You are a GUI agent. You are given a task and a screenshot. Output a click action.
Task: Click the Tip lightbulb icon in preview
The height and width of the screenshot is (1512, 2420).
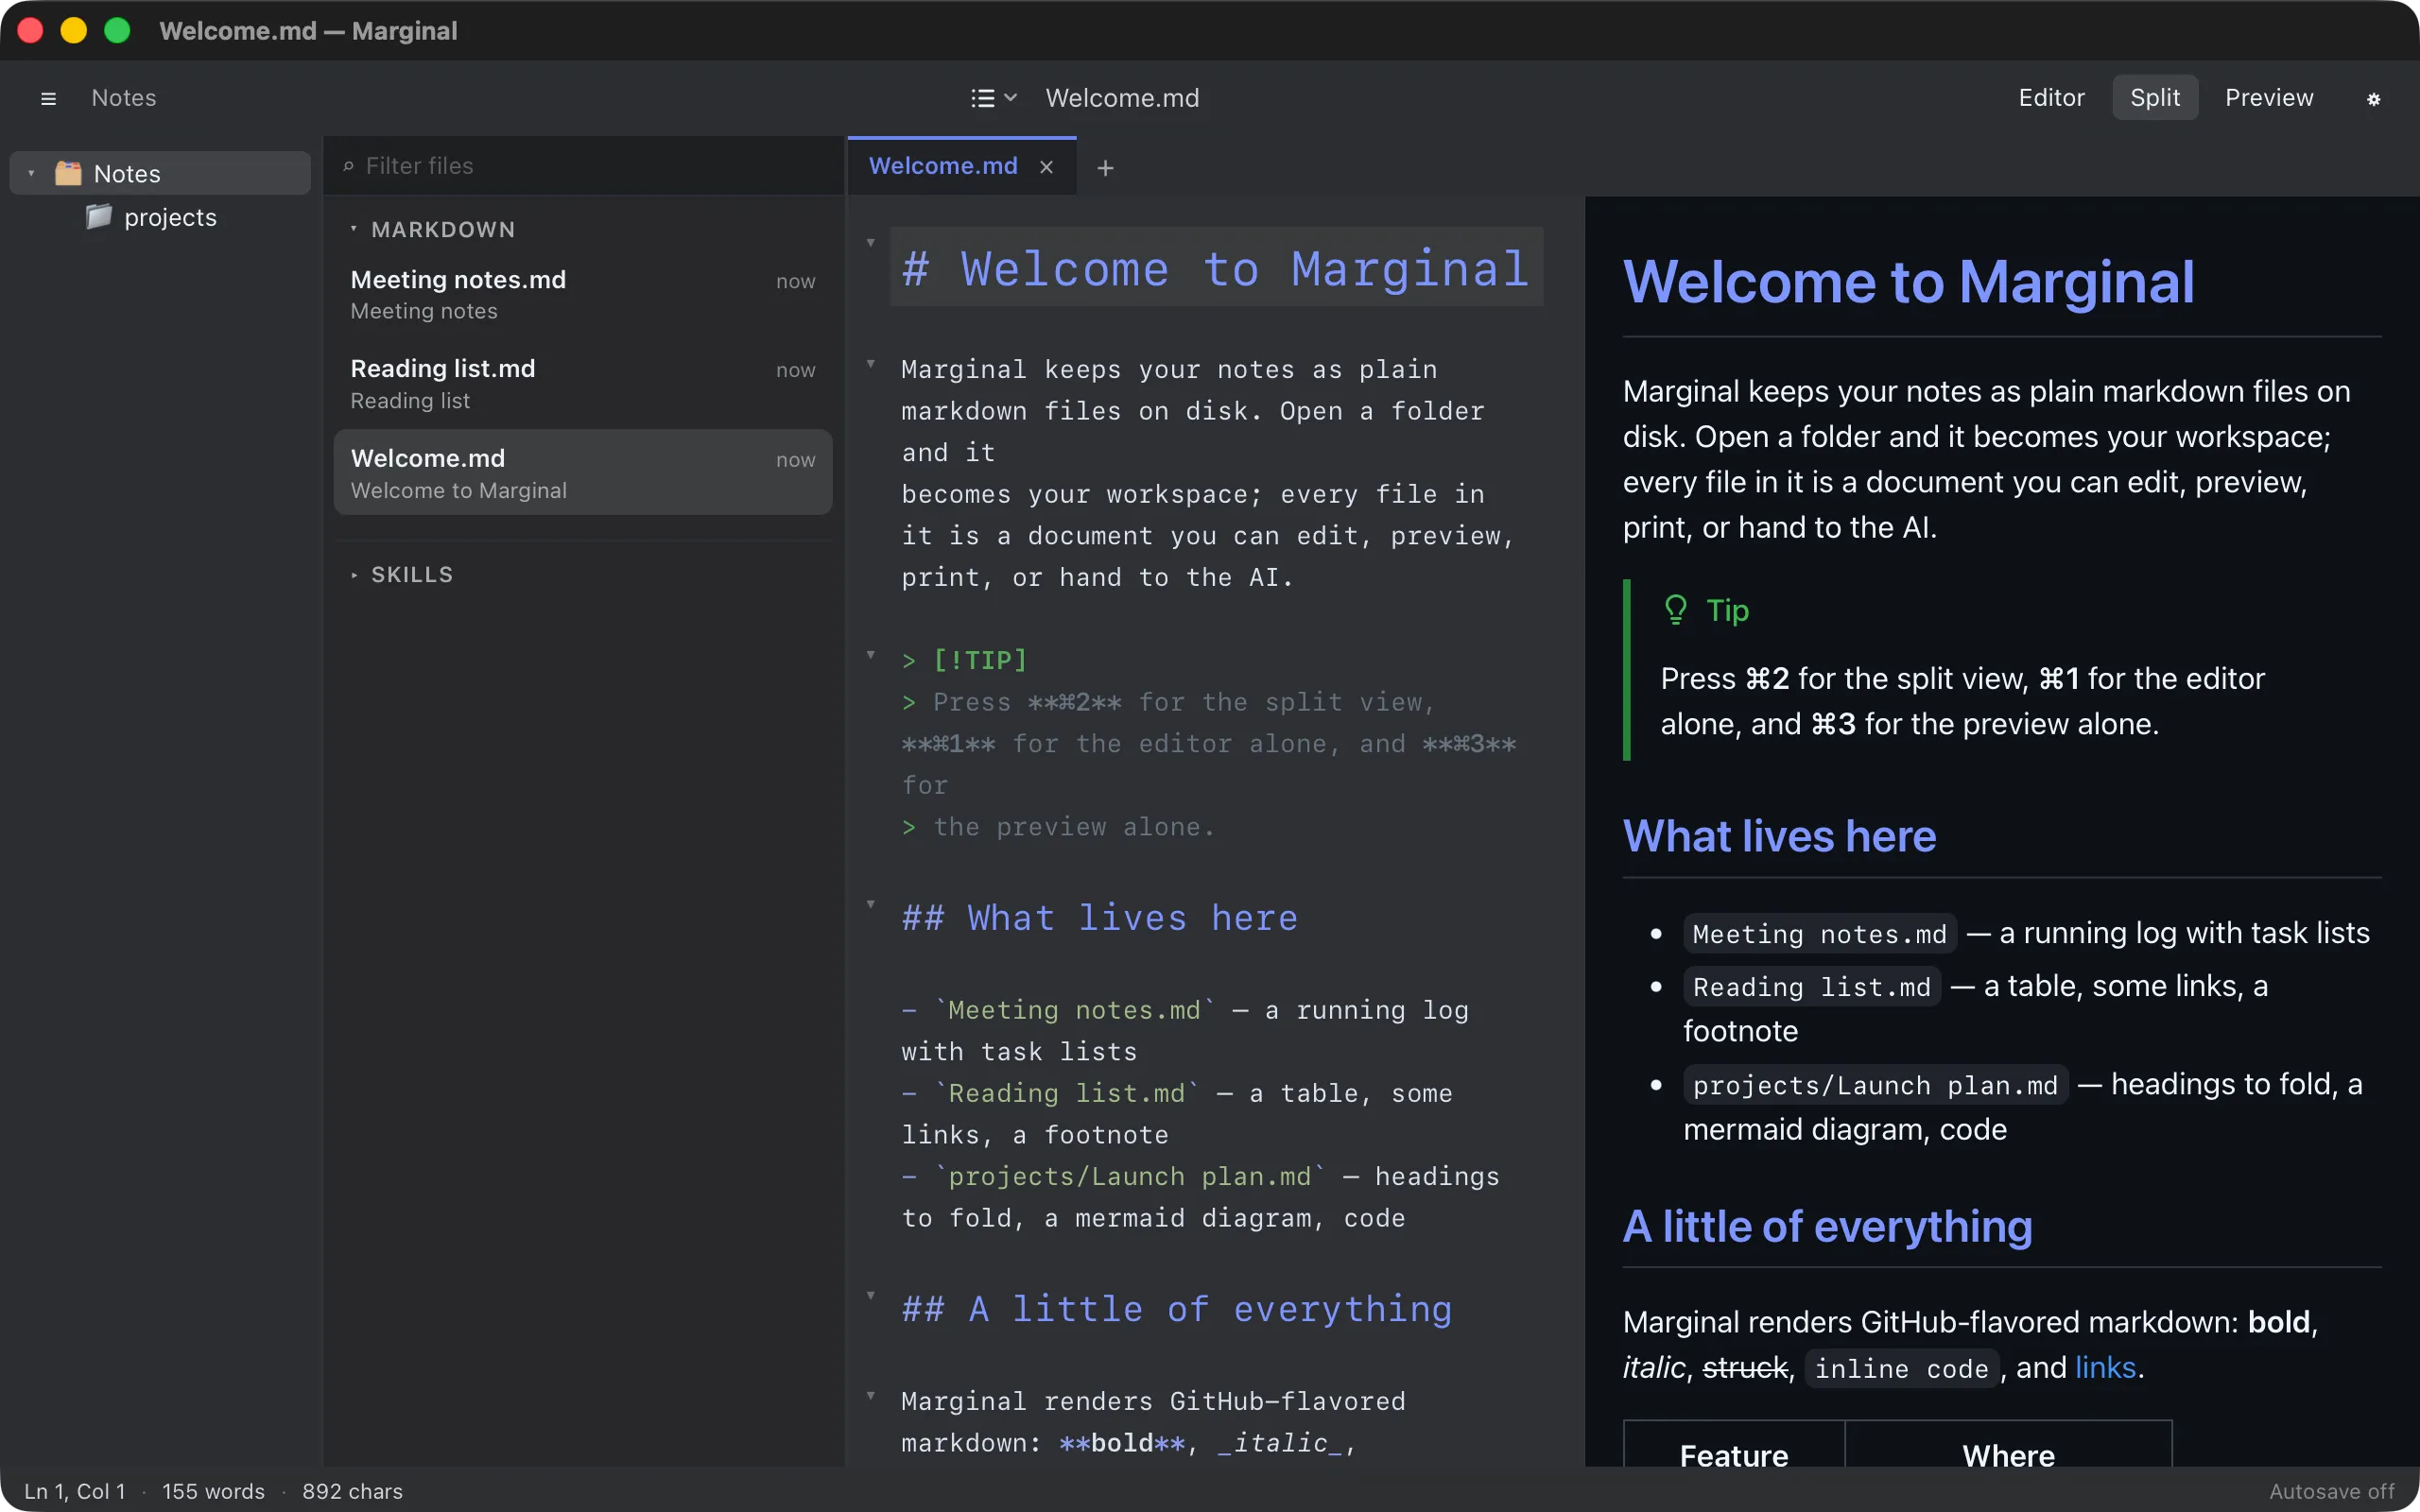tap(1675, 610)
